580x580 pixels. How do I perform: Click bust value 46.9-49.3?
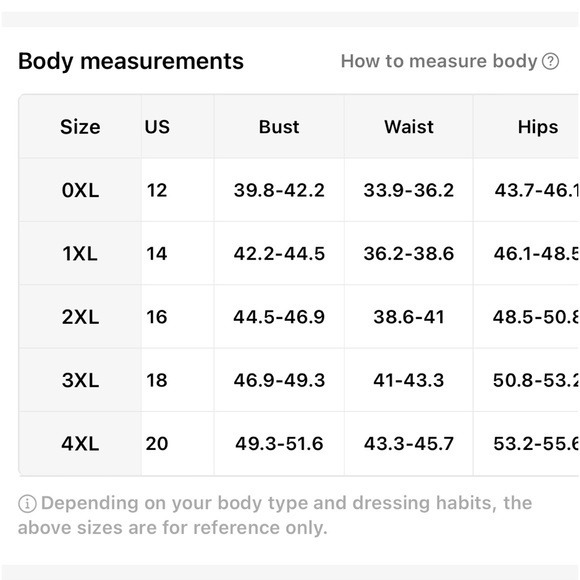pos(279,380)
